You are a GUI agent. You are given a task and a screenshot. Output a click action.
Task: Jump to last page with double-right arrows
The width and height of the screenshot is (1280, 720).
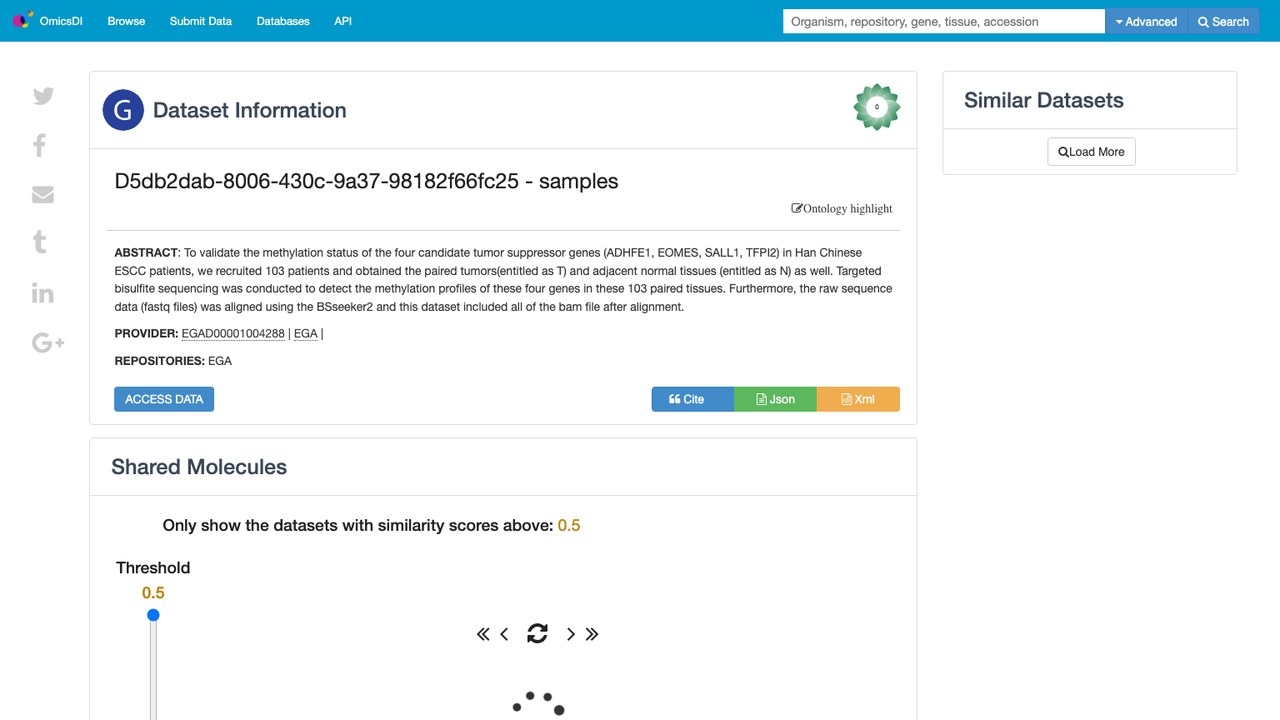tap(592, 634)
